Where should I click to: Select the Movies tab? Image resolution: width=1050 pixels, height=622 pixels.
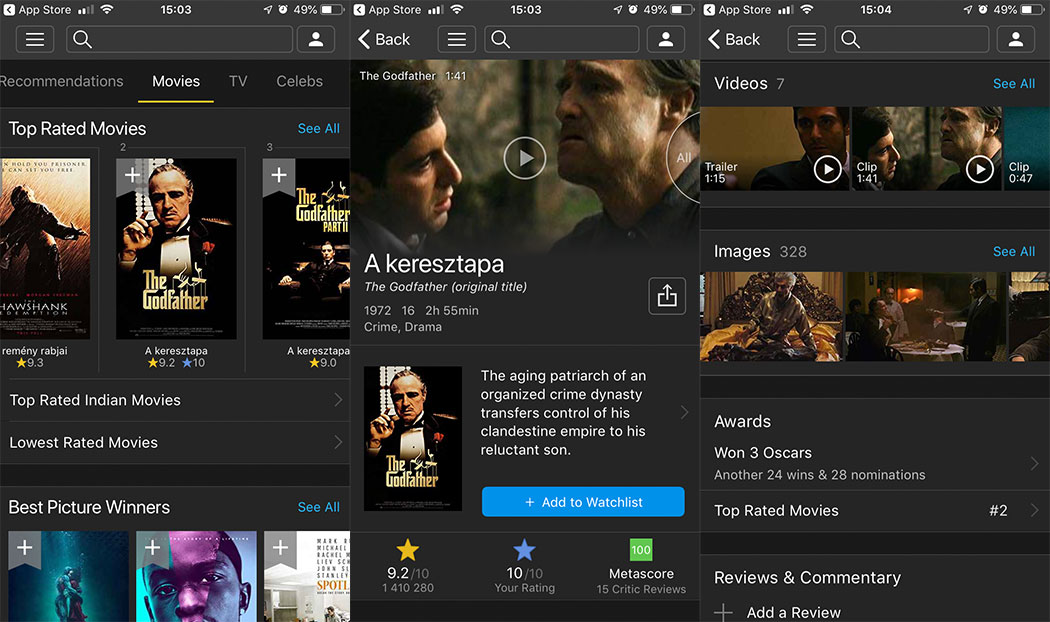pos(176,81)
